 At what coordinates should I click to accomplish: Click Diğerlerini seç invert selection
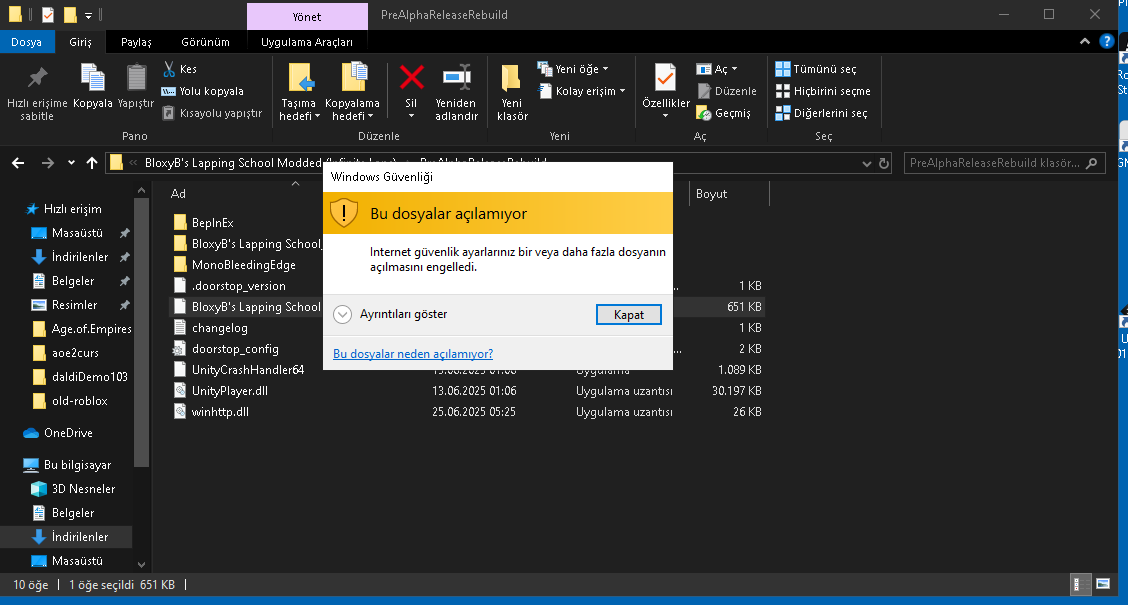coord(821,114)
